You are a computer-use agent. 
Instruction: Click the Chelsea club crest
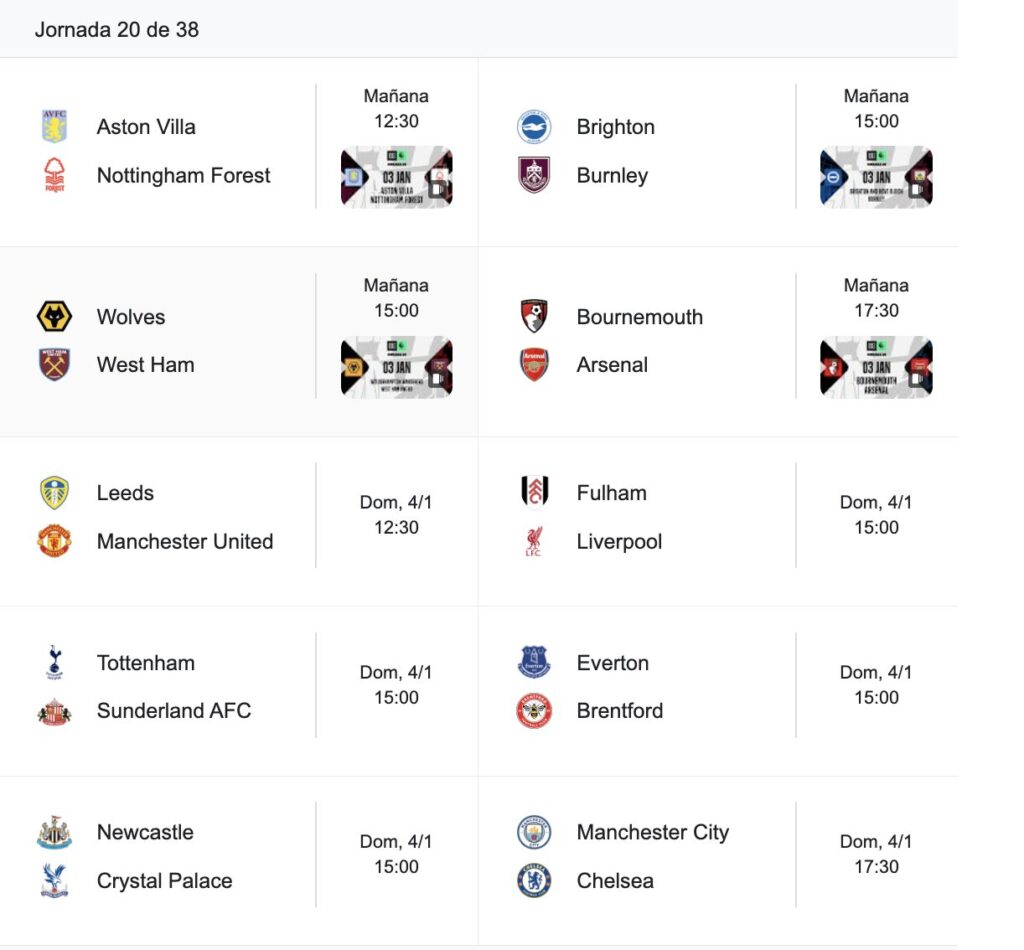tap(534, 881)
